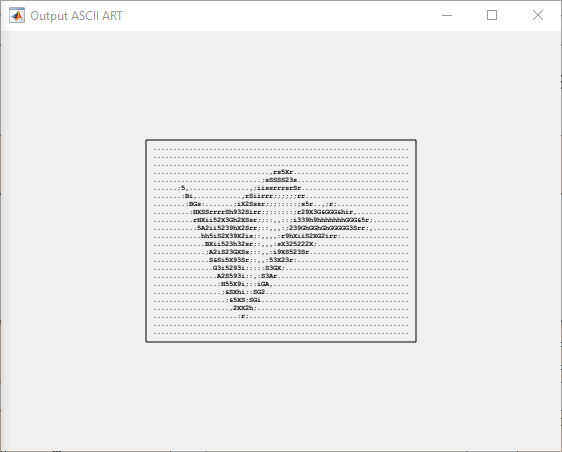Click the top dotted line of the text box
The width and height of the screenshot is (562, 452).
pyautogui.click(x=281, y=149)
